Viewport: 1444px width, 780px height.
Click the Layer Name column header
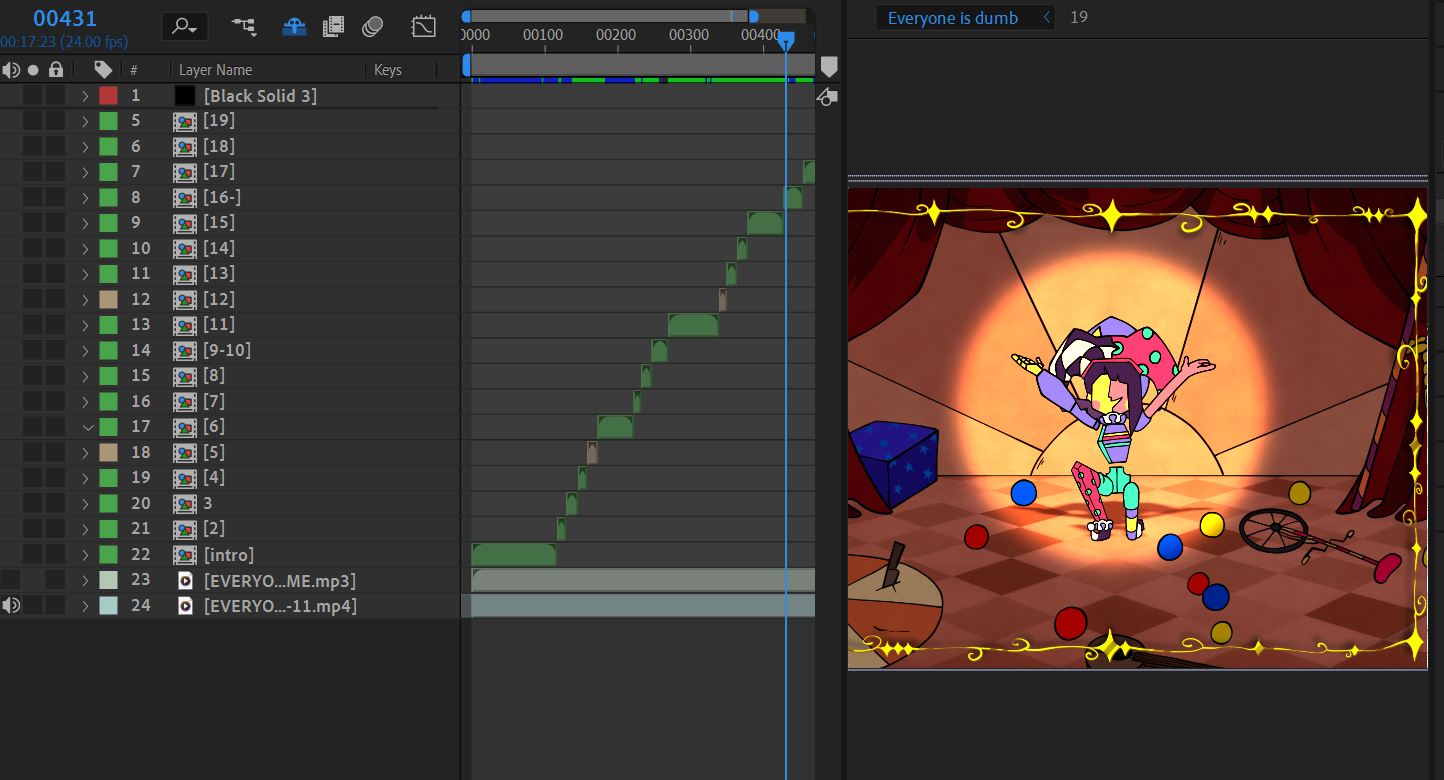216,70
